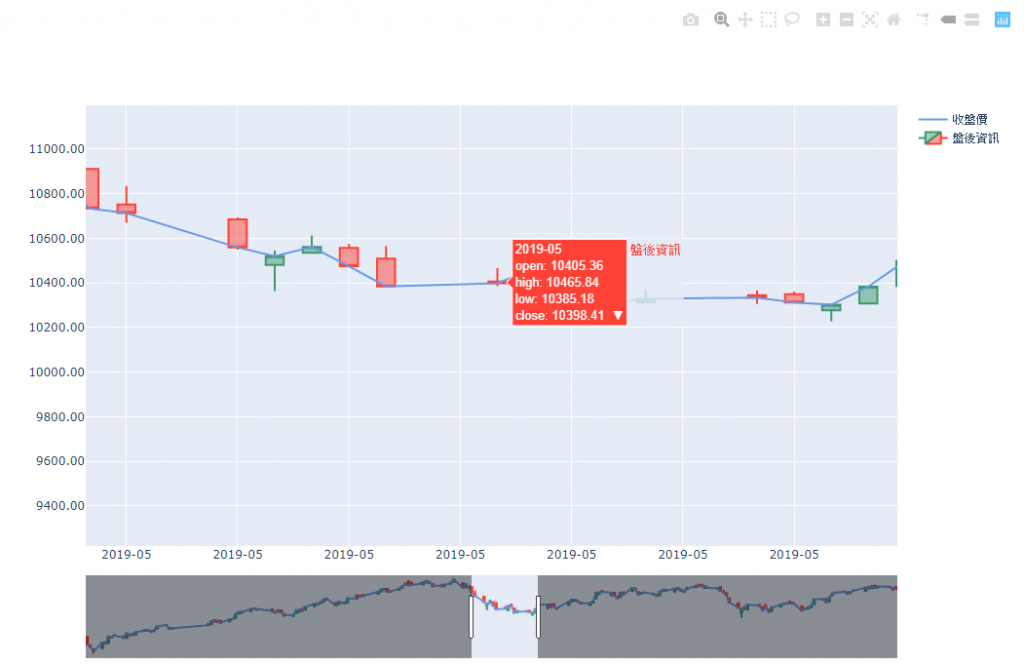Download the plot as PNG with camera icon
This screenshot has width=1024, height=664.
690,20
